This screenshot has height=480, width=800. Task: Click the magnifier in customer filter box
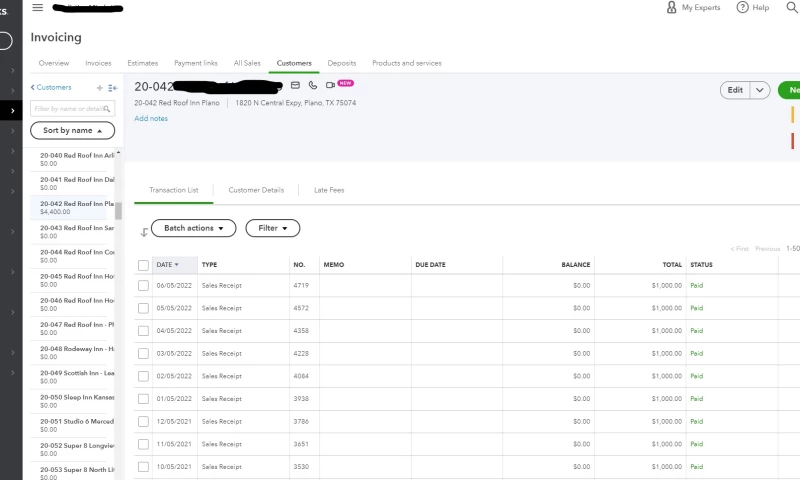coord(107,109)
